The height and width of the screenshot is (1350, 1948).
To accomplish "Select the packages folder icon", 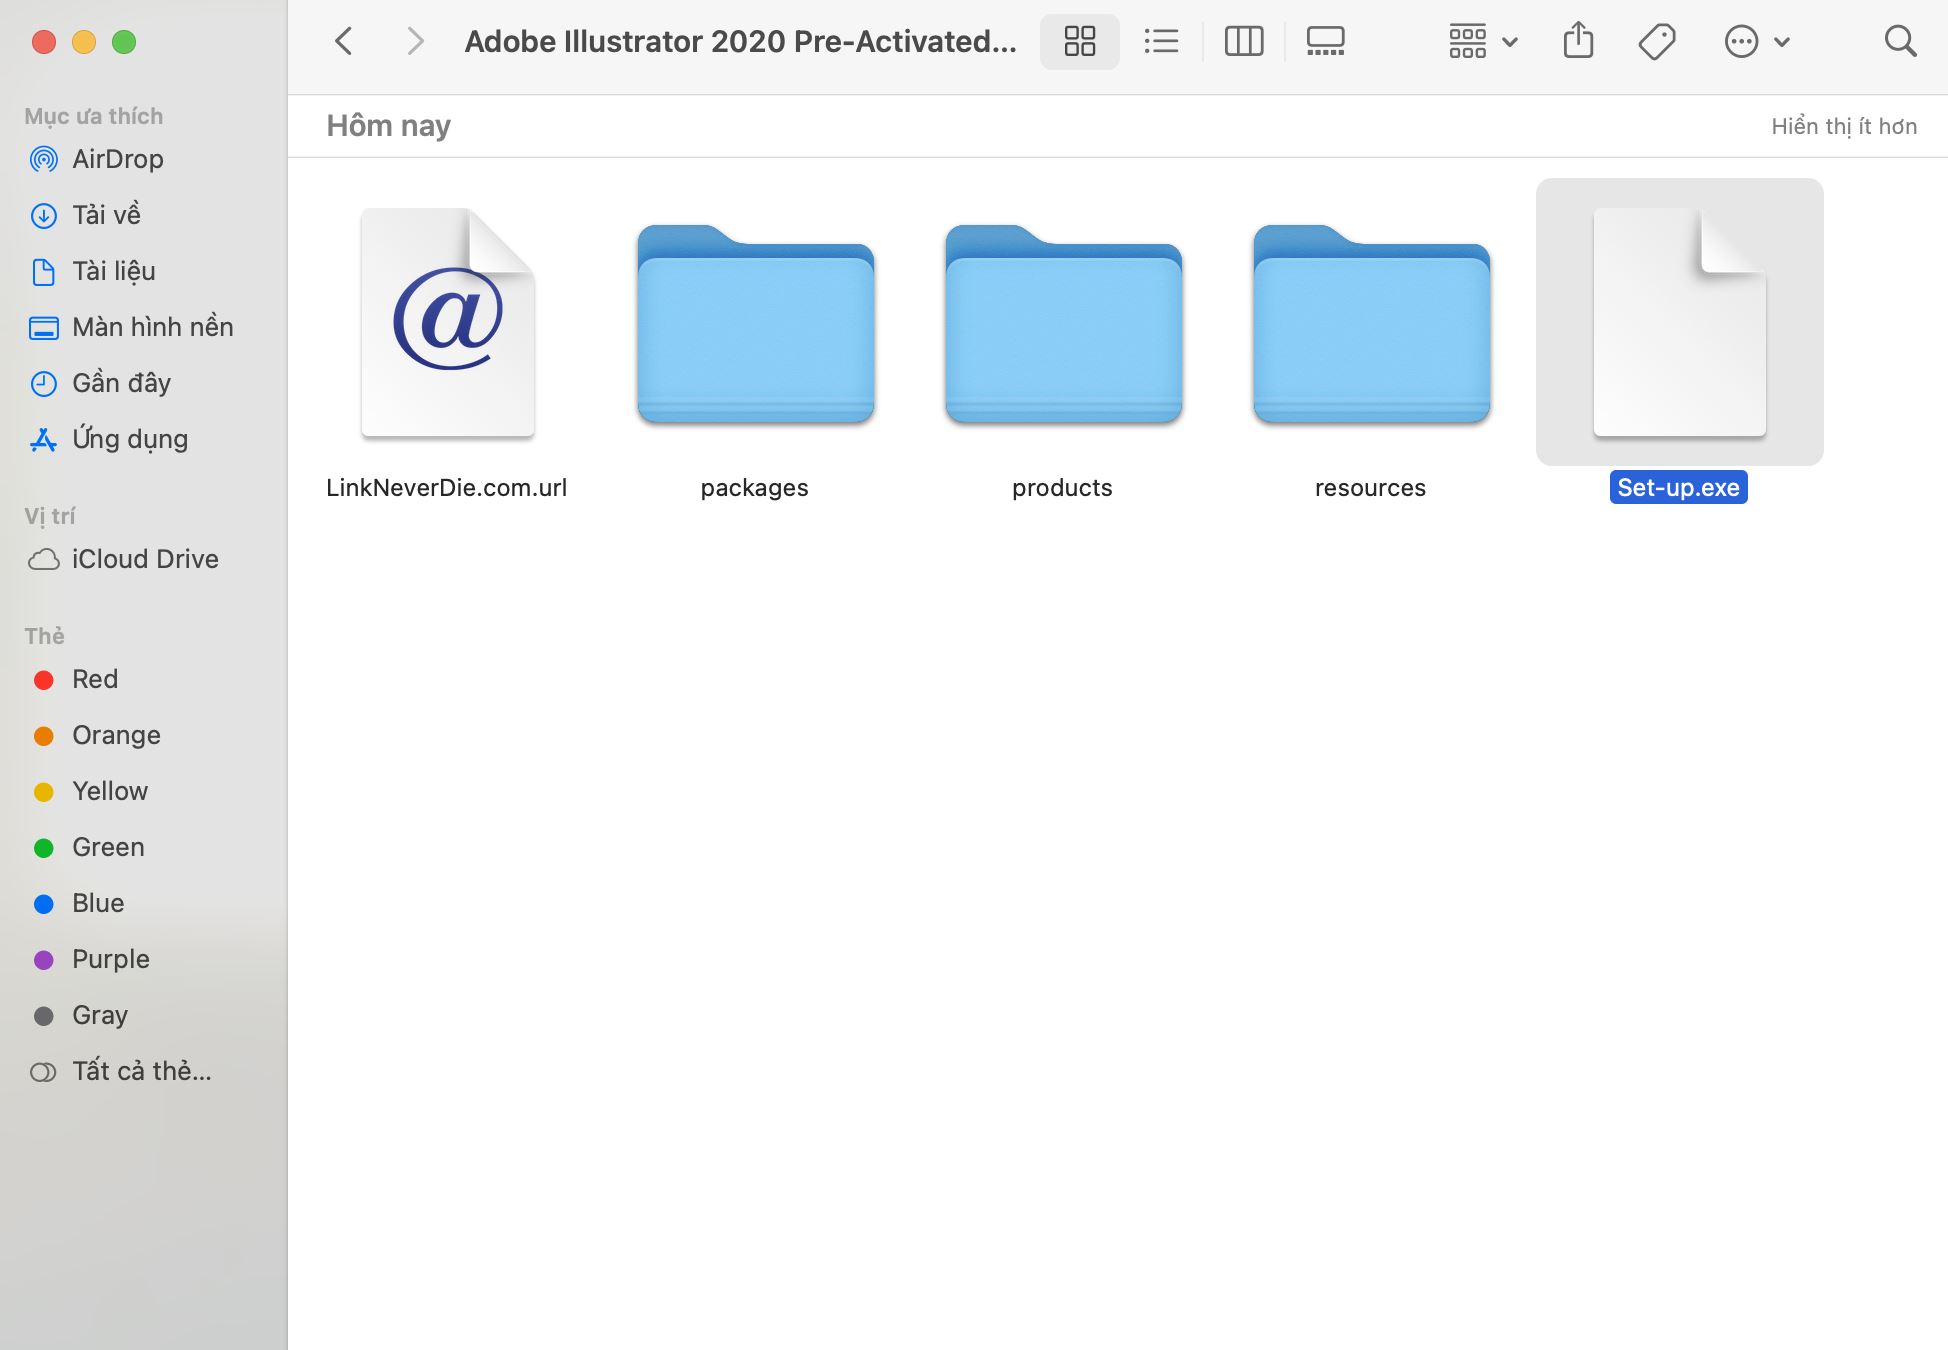I will (756, 323).
